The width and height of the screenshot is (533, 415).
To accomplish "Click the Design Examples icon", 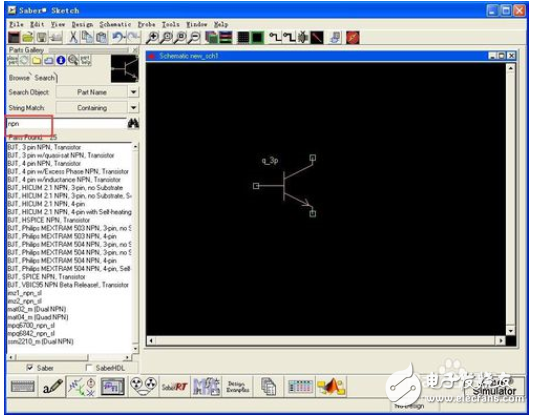I will click(238, 387).
